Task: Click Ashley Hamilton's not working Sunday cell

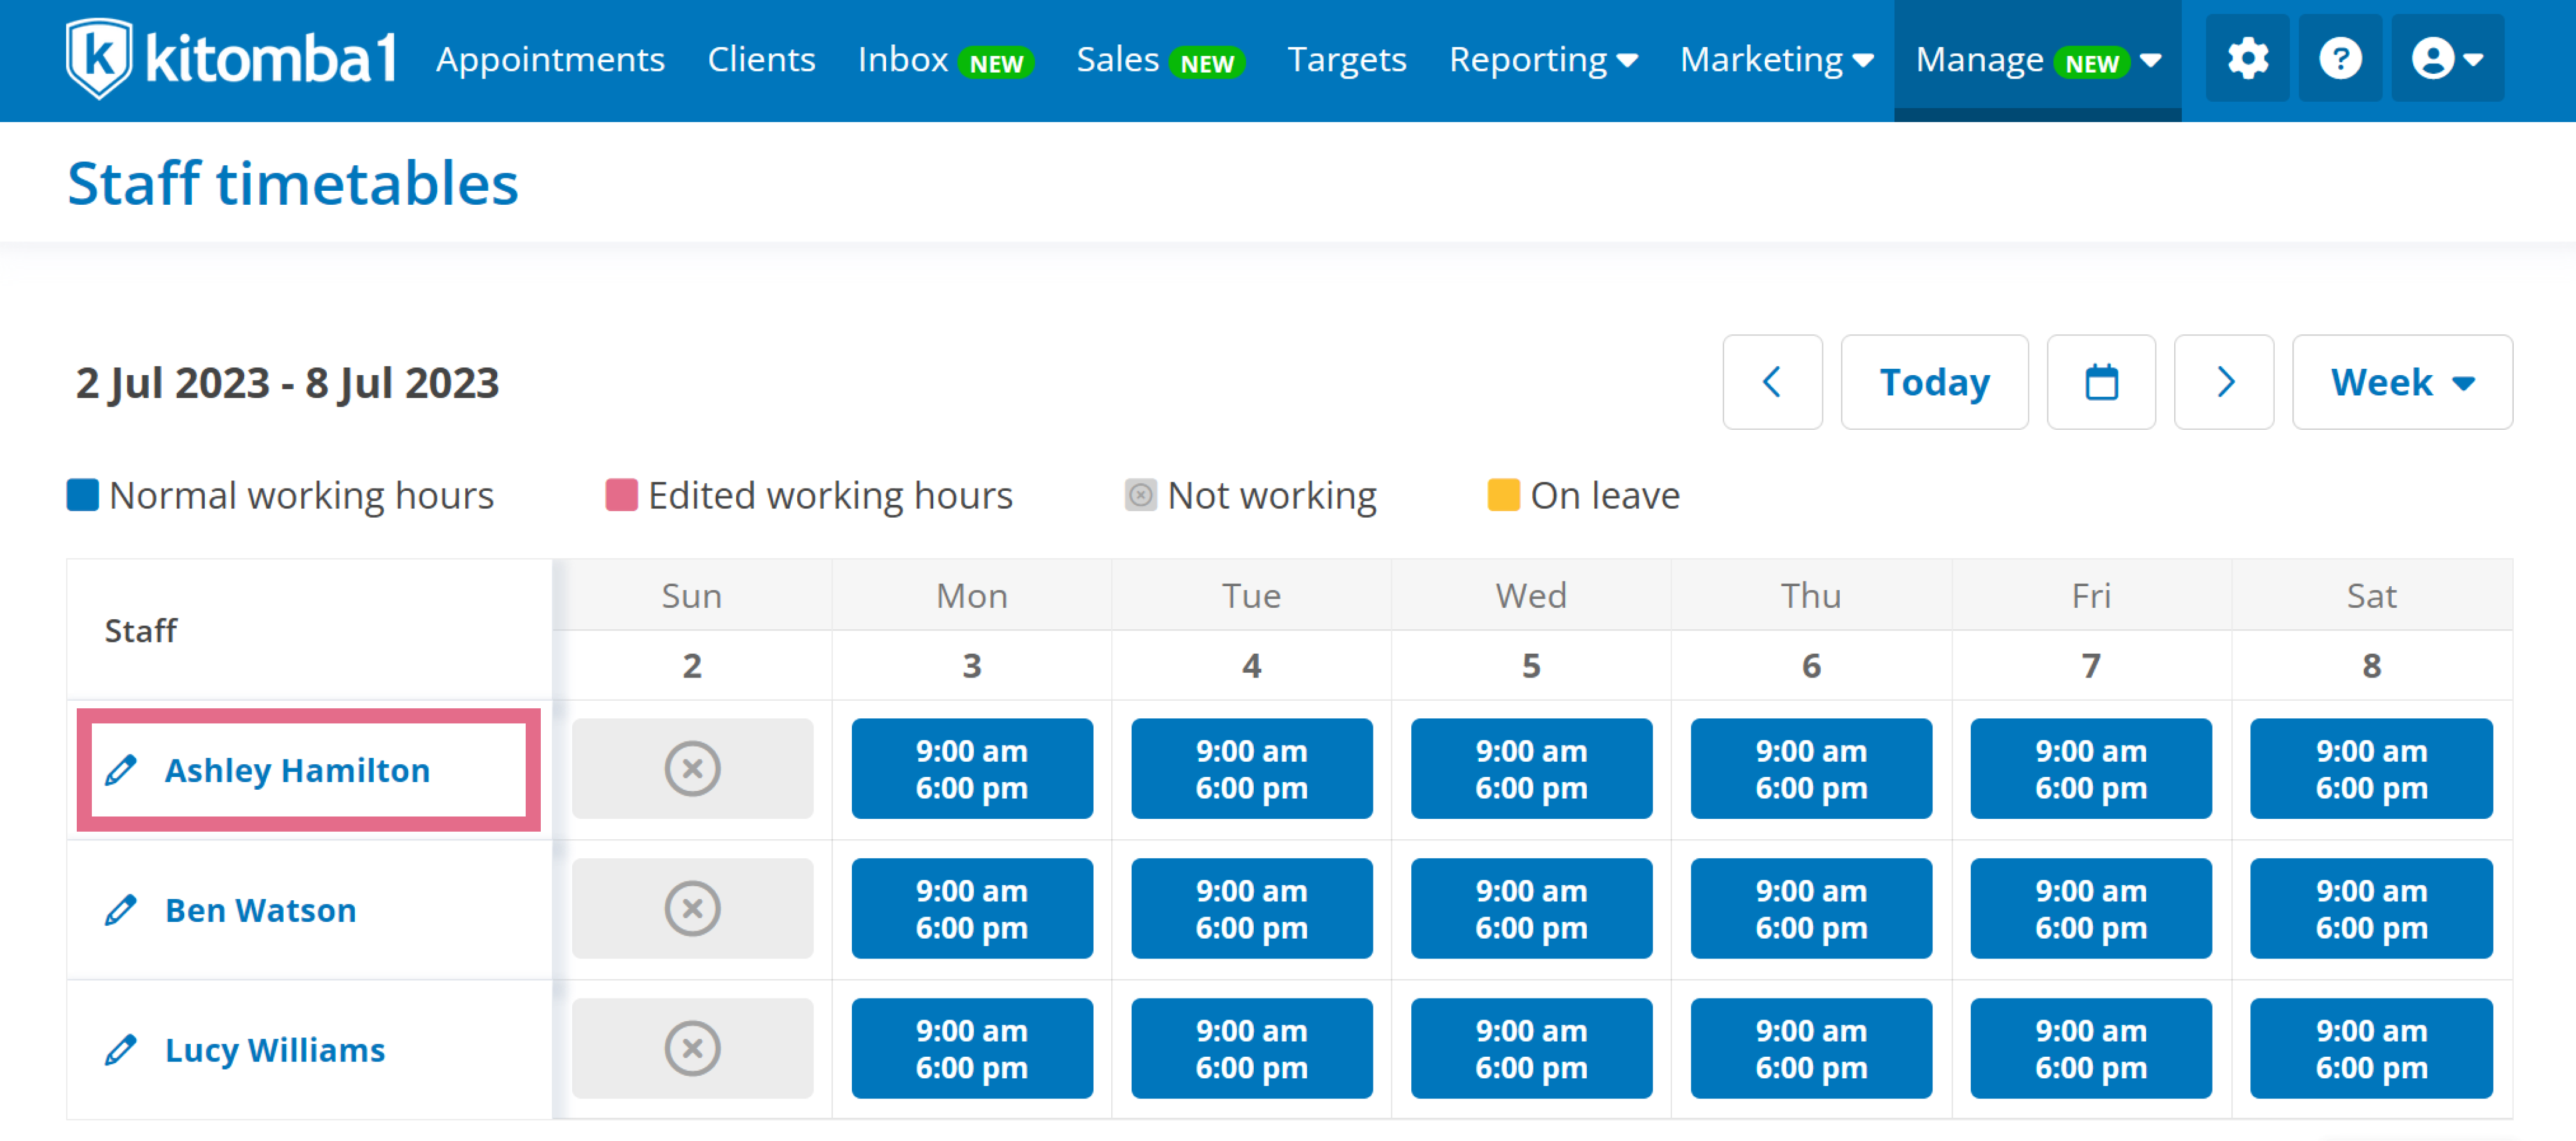Action: click(692, 769)
